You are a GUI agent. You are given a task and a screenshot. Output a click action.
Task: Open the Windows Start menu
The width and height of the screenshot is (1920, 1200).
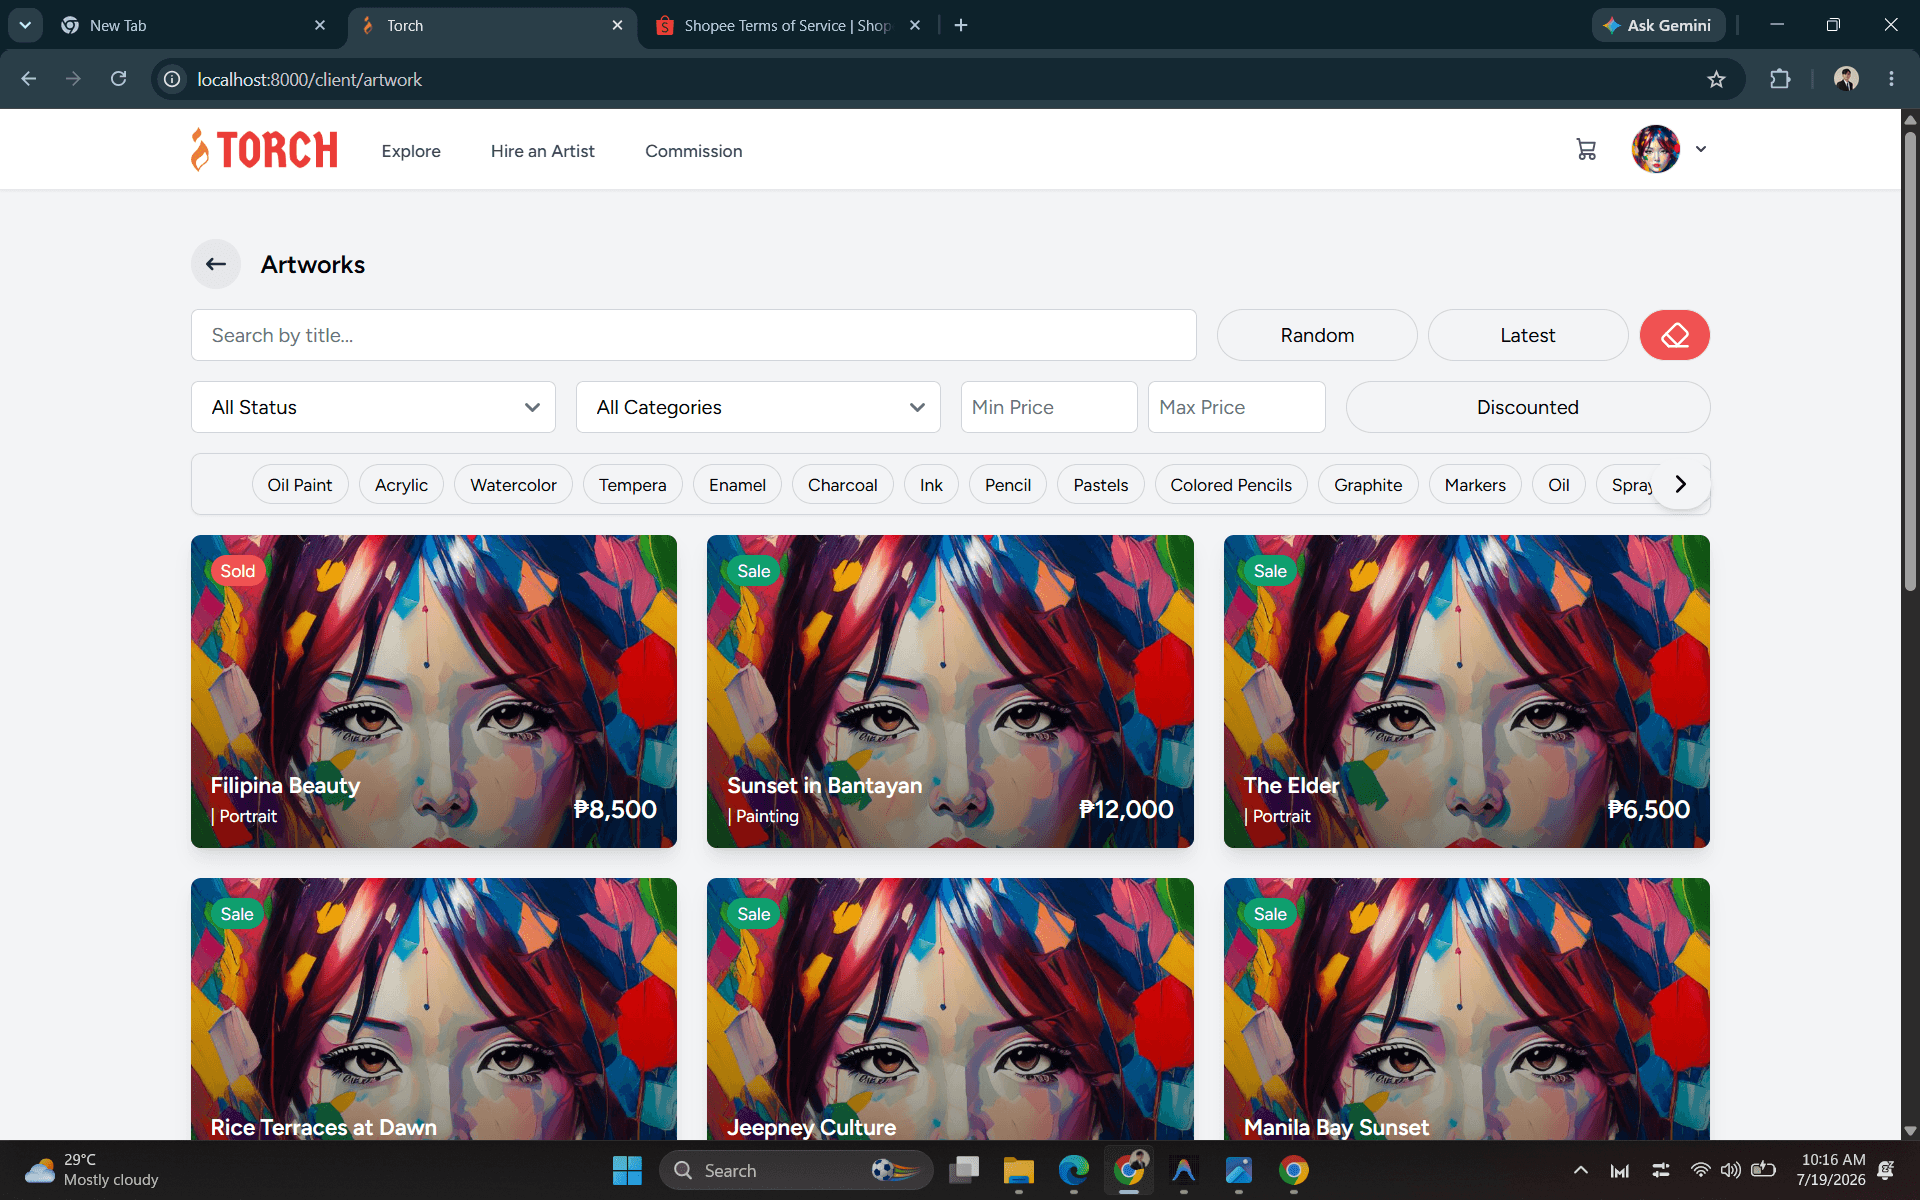(627, 1170)
